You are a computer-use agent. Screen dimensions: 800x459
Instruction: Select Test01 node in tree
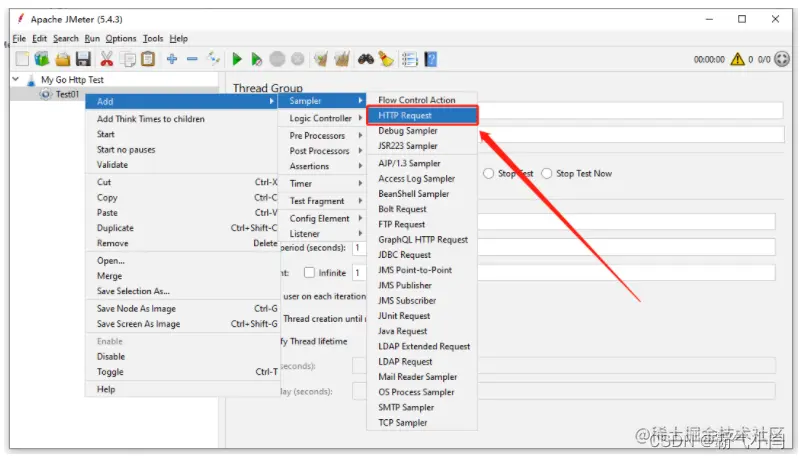coord(67,94)
